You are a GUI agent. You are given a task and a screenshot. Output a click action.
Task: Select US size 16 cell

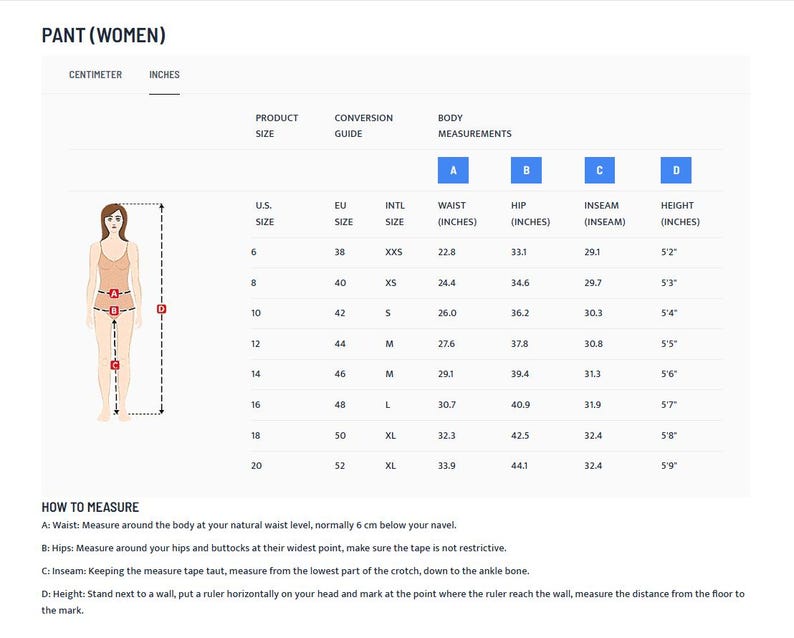(x=256, y=405)
